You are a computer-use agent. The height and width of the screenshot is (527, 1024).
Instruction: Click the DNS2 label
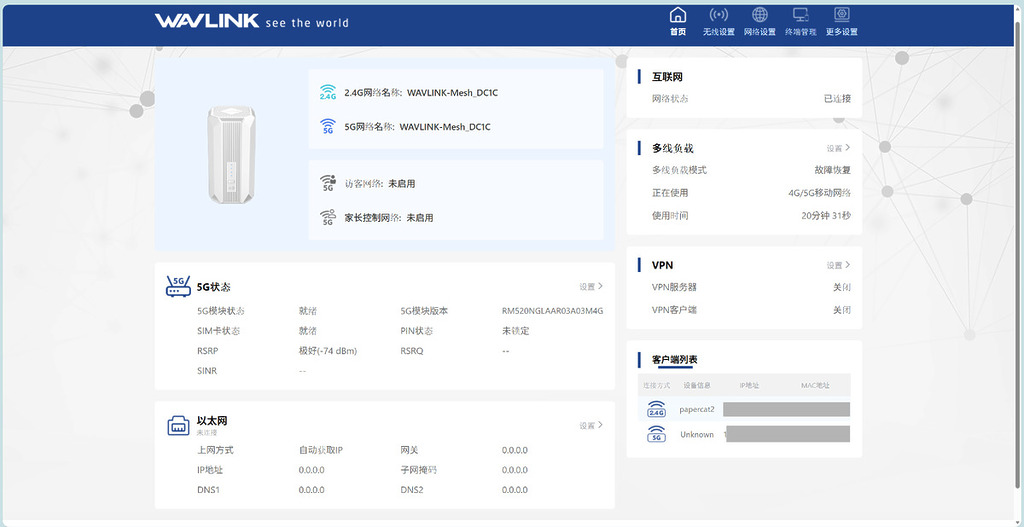point(412,490)
